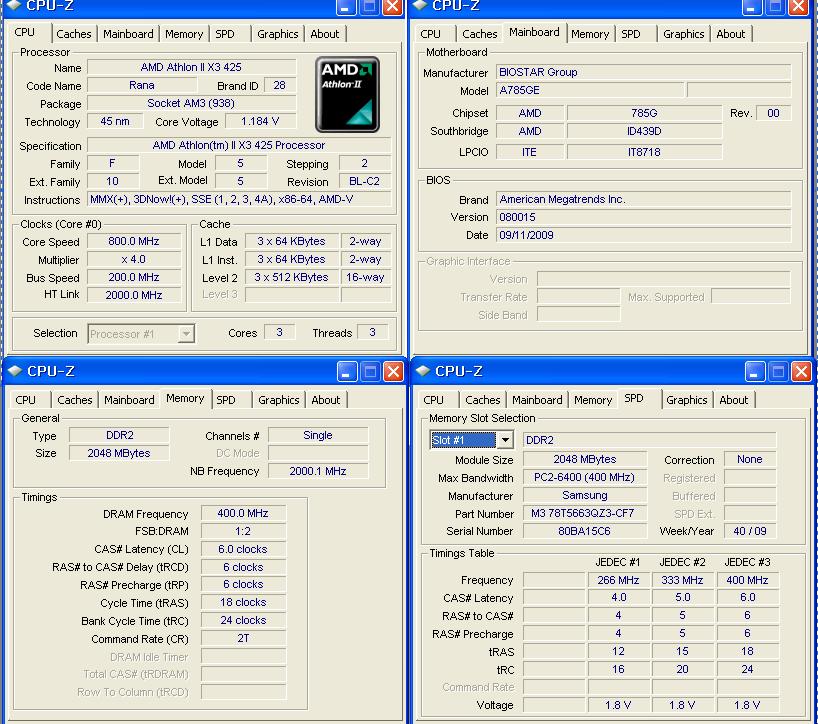Click the processor name AMD Athlon II X3 425
The image size is (818, 724).
pyautogui.click(x=191, y=67)
